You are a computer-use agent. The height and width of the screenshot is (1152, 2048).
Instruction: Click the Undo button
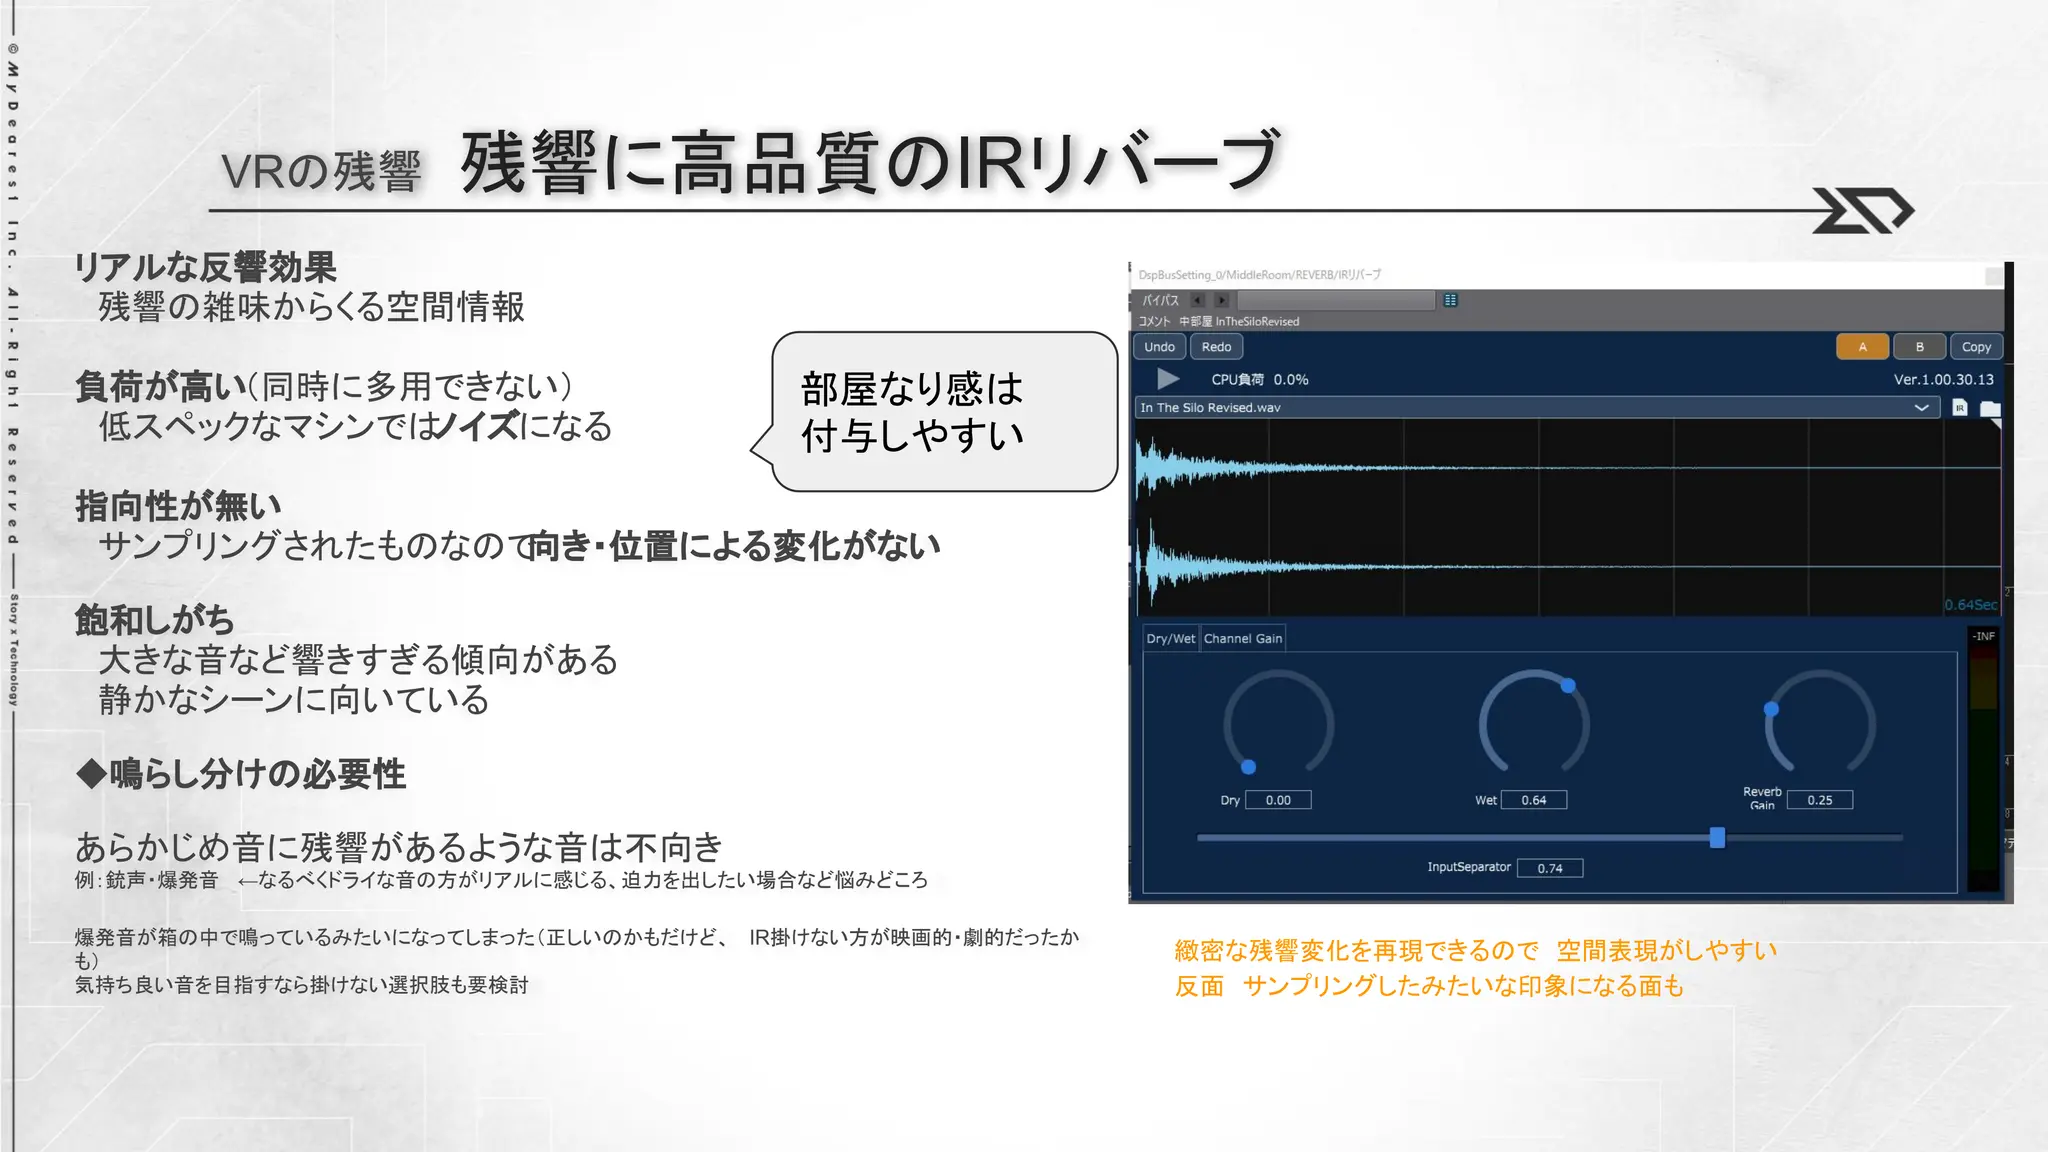tap(1159, 347)
